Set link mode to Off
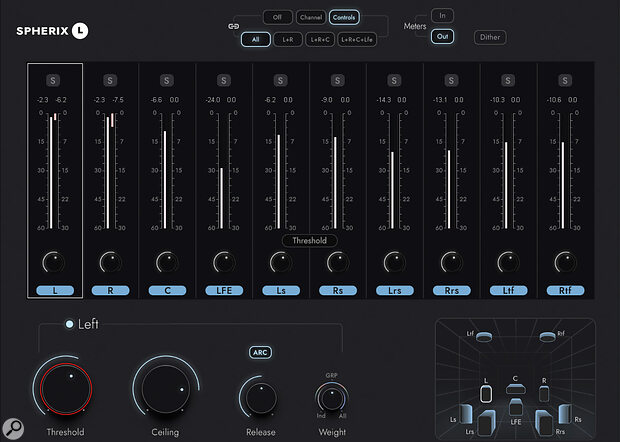The width and height of the screenshot is (620, 442). tap(277, 17)
